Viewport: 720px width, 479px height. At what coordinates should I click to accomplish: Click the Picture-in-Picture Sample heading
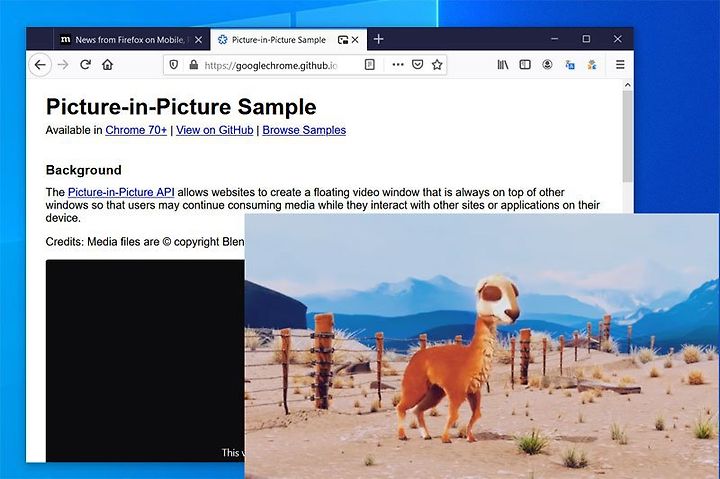click(x=181, y=107)
